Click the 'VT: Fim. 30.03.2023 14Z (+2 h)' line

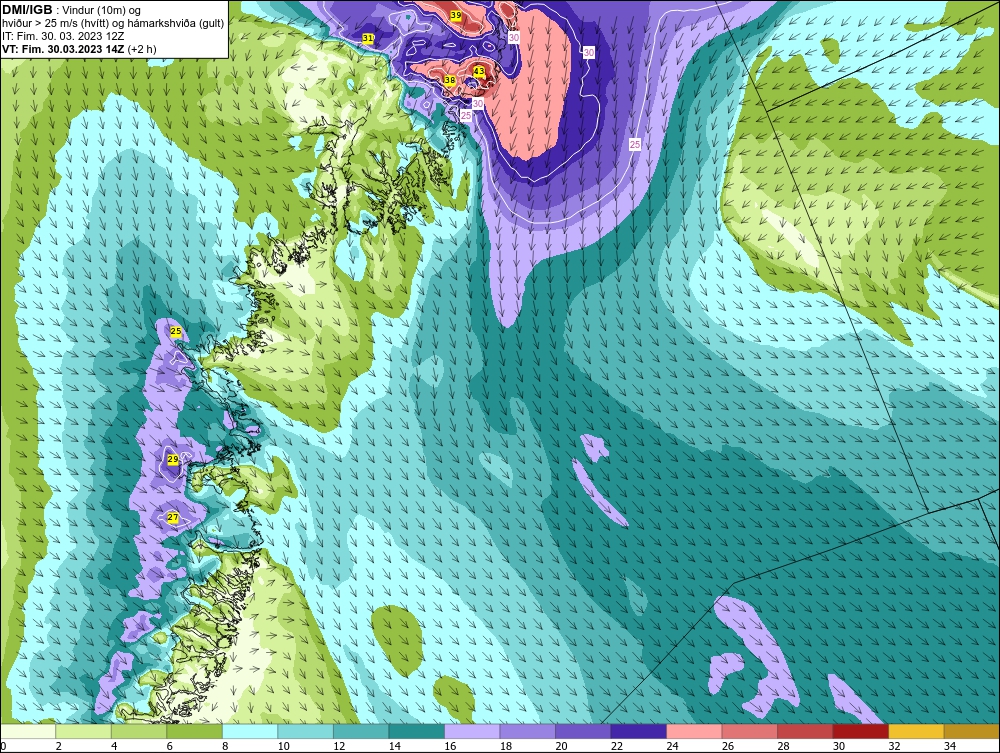(x=78, y=49)
